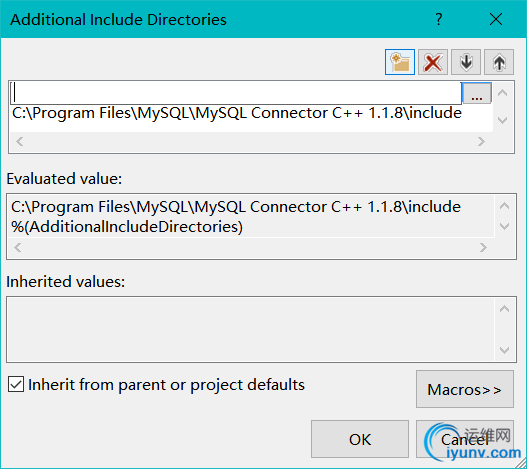Click the New Line folder icon
Screen dimensions: 527x469
pos(400,62)
